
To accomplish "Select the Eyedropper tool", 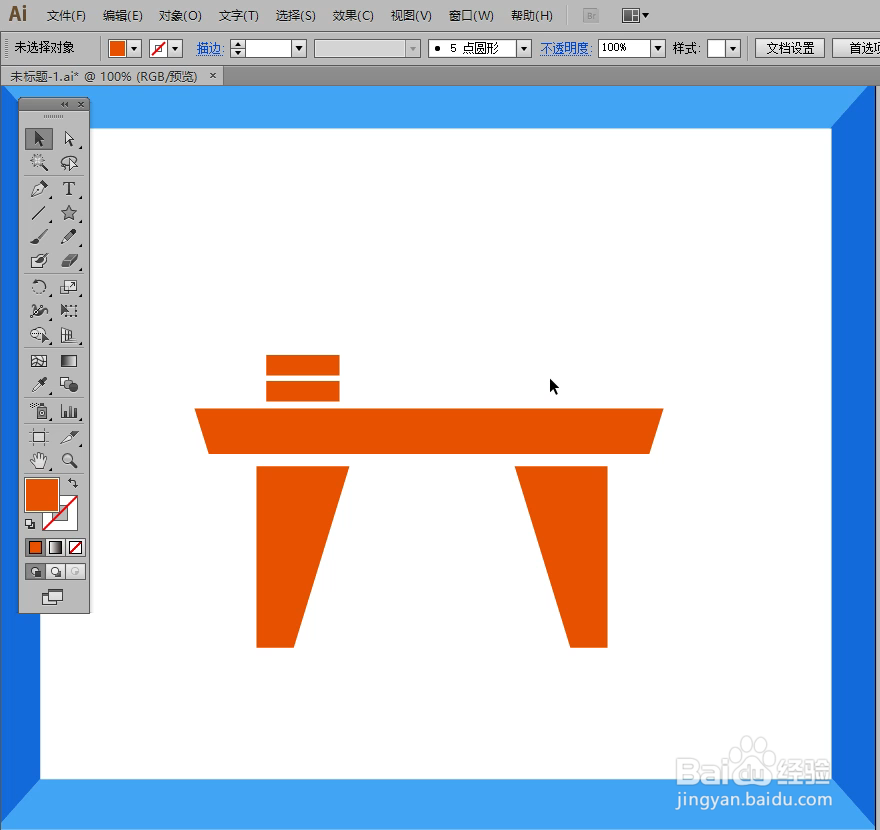I will 39,385.
